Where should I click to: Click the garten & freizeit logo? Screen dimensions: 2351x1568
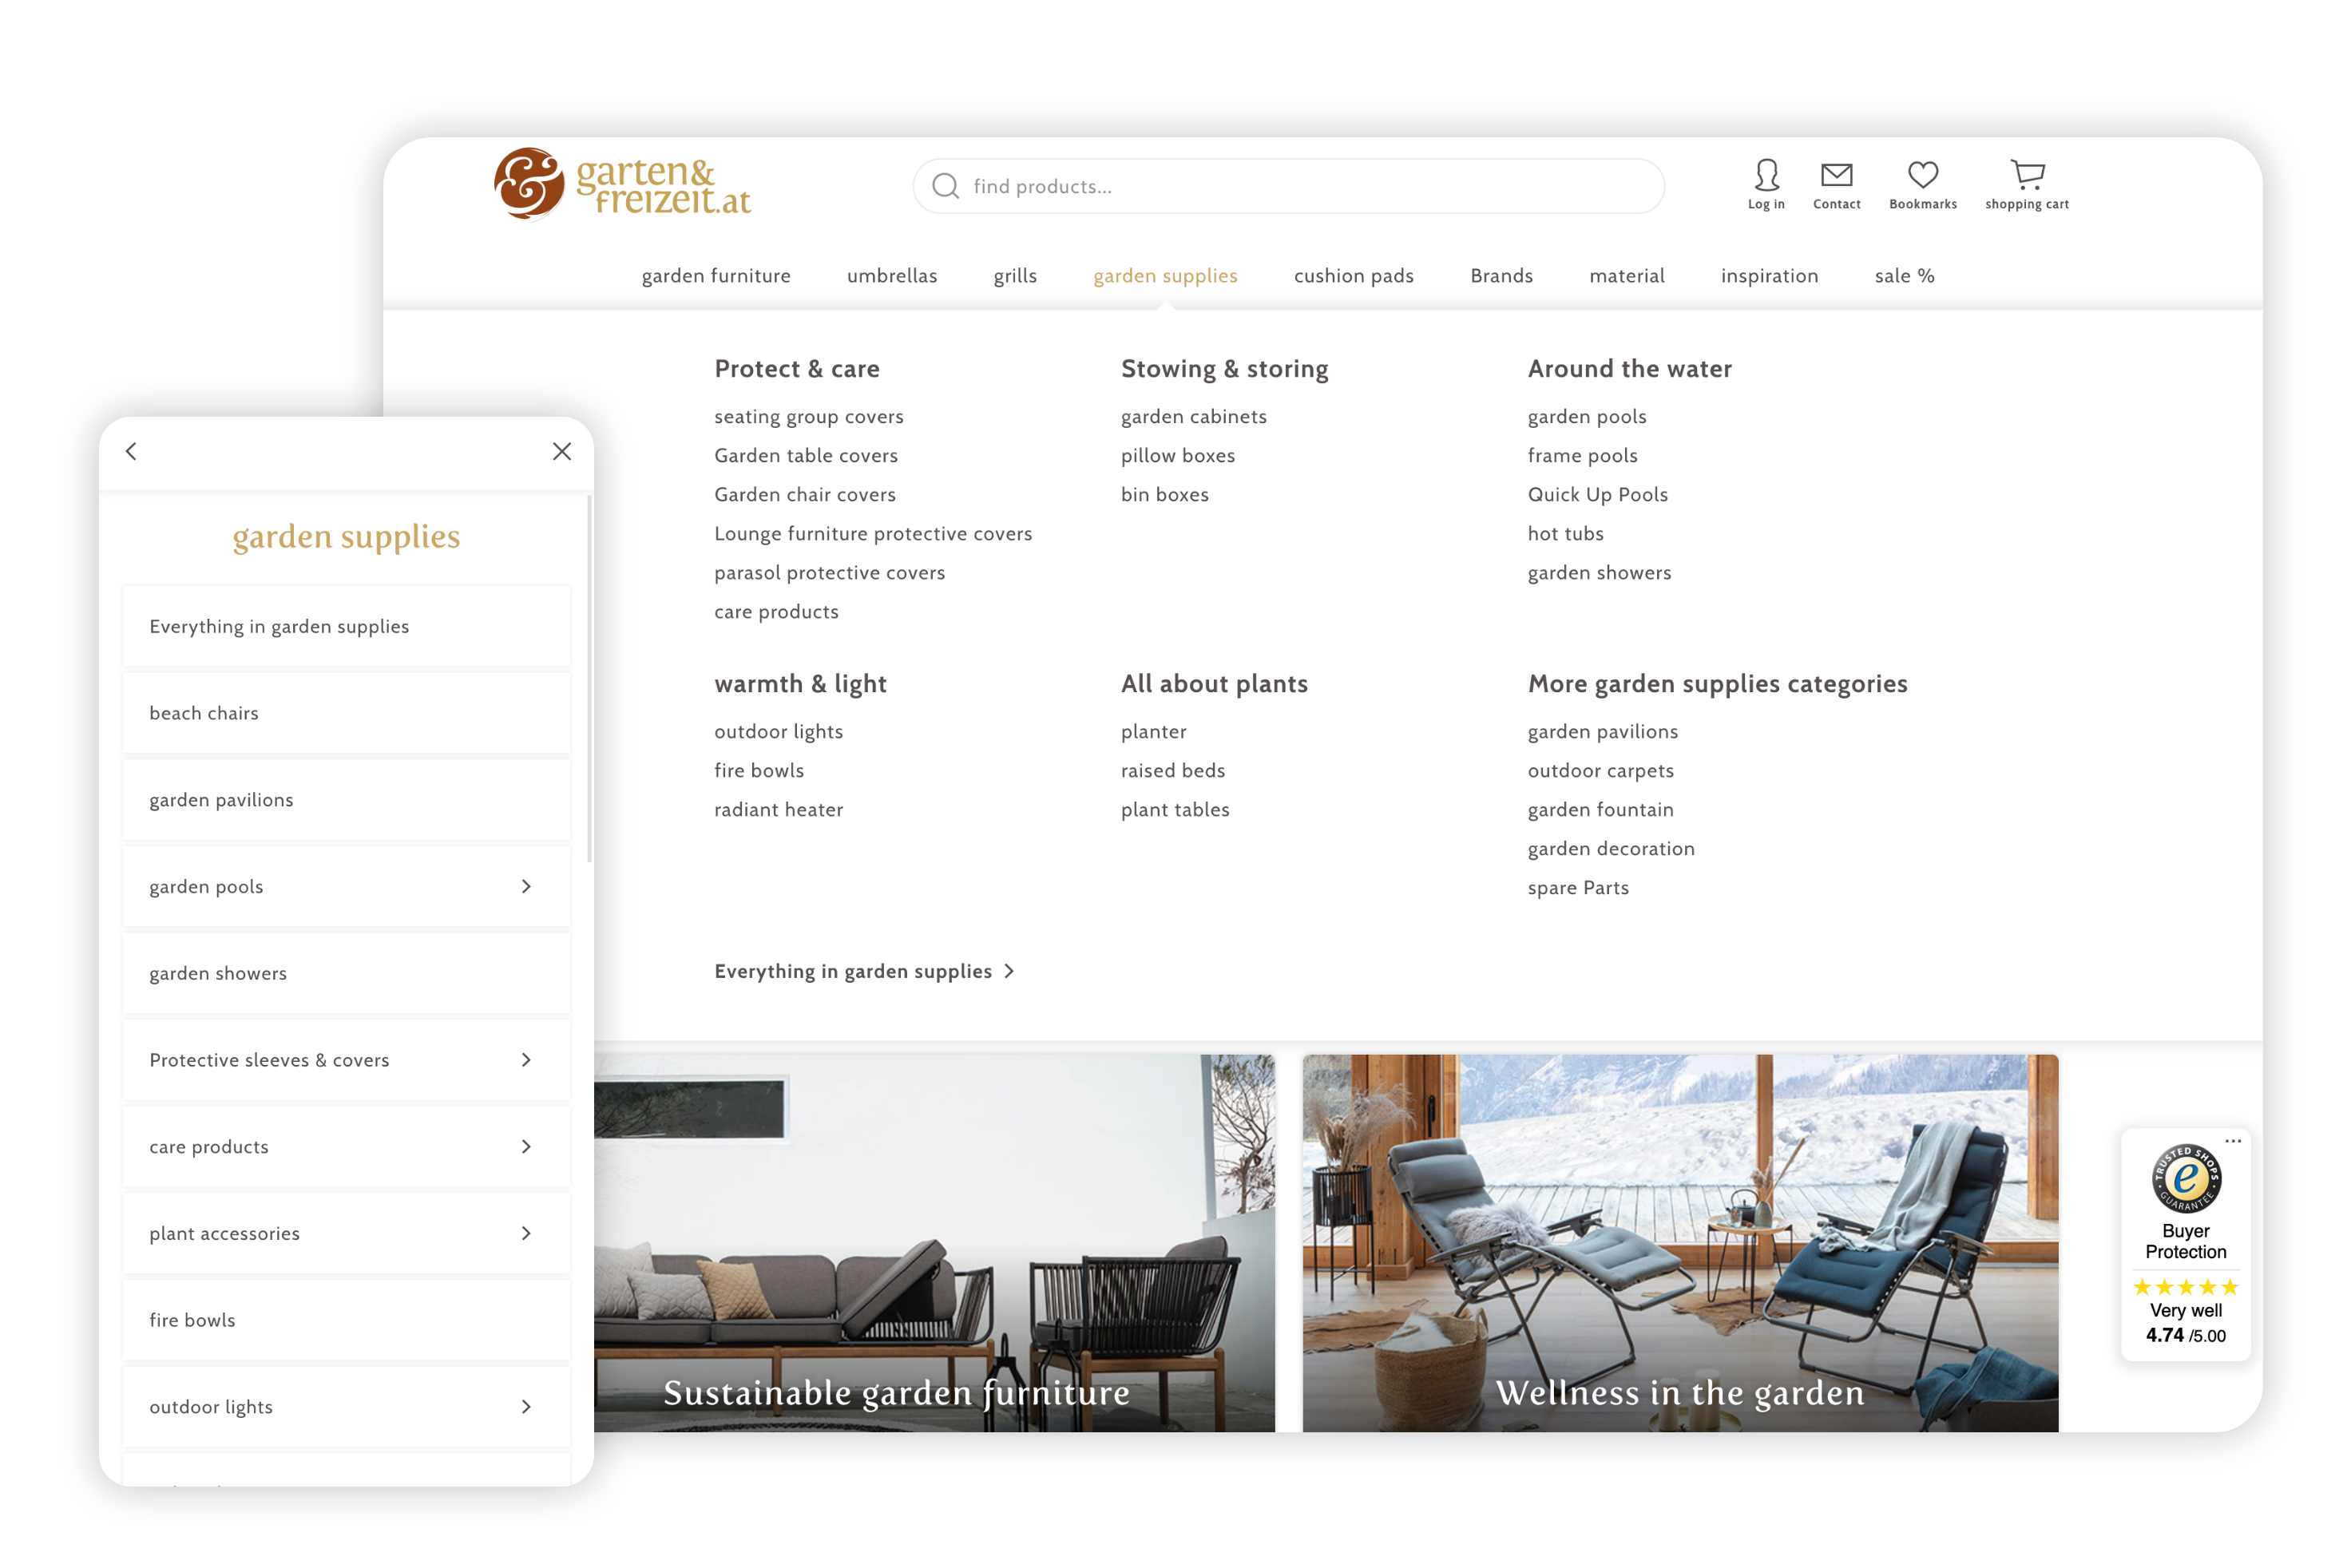click(x=622, y=184)
